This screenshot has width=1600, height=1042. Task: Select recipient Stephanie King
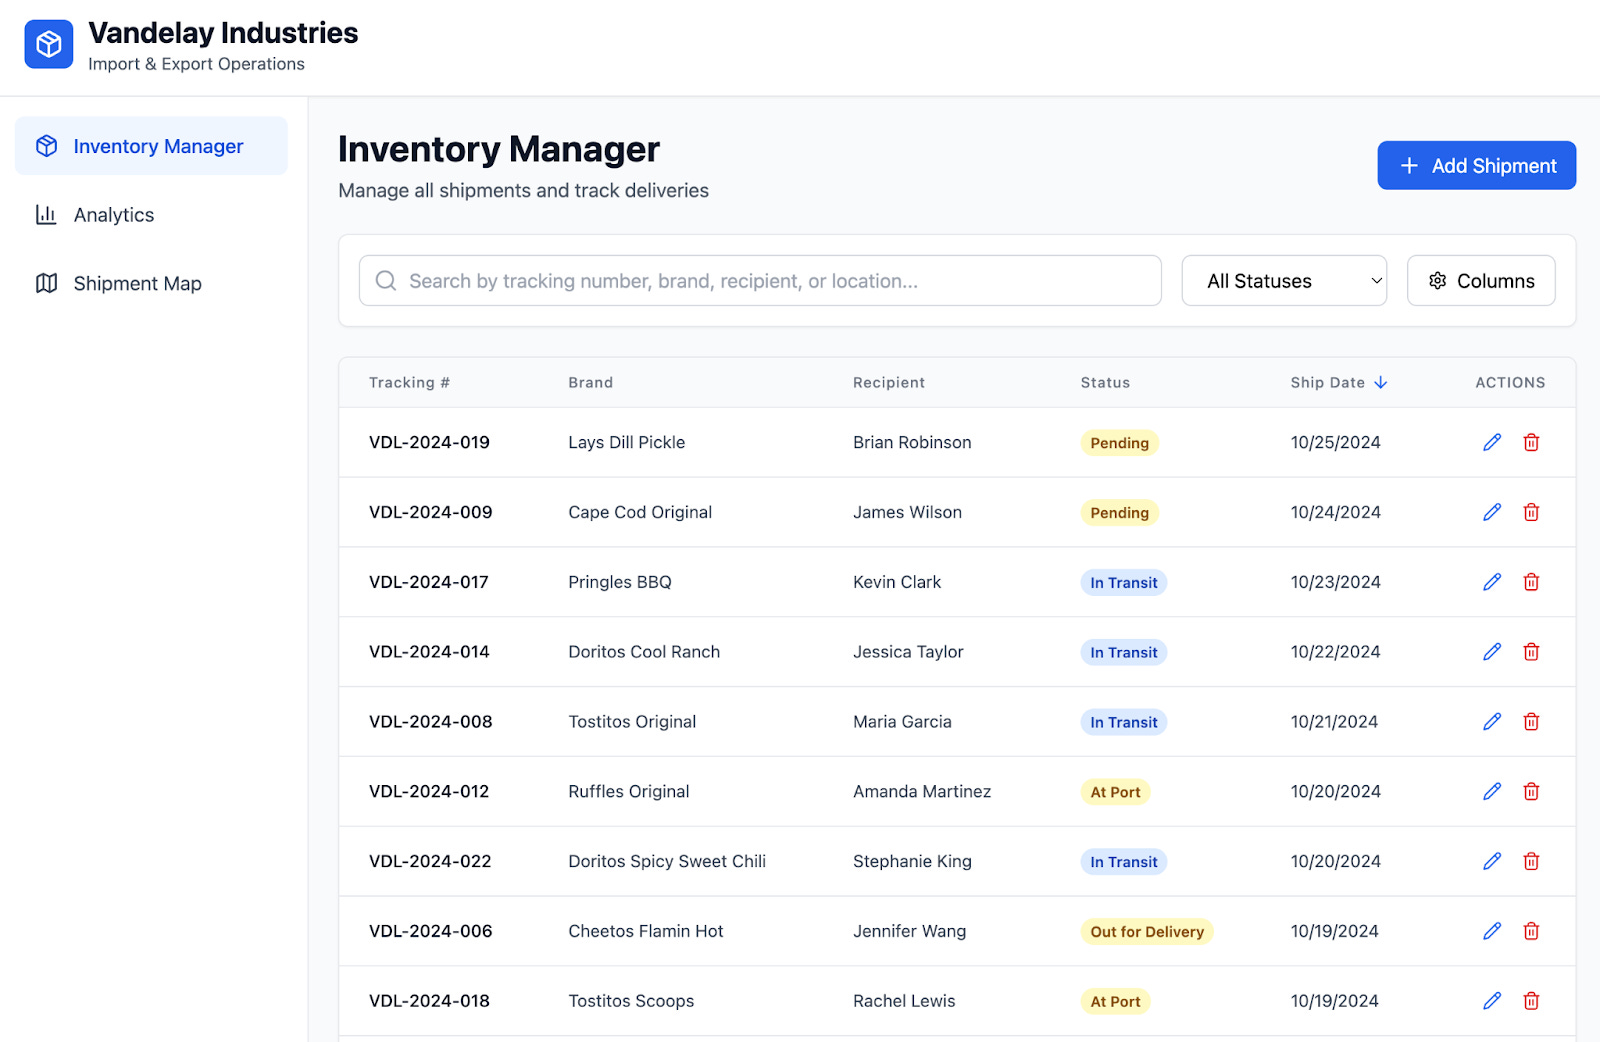[912, 861]
